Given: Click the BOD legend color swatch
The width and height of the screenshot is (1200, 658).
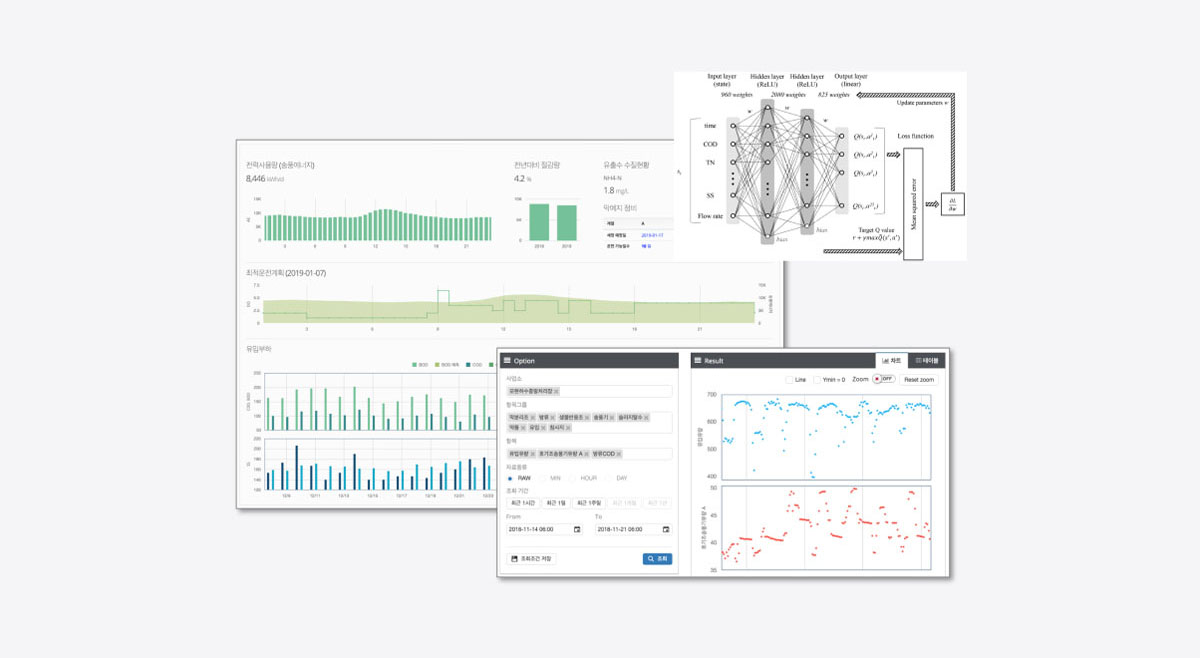Looking at the screenshot, I should [x=415, y=365].
